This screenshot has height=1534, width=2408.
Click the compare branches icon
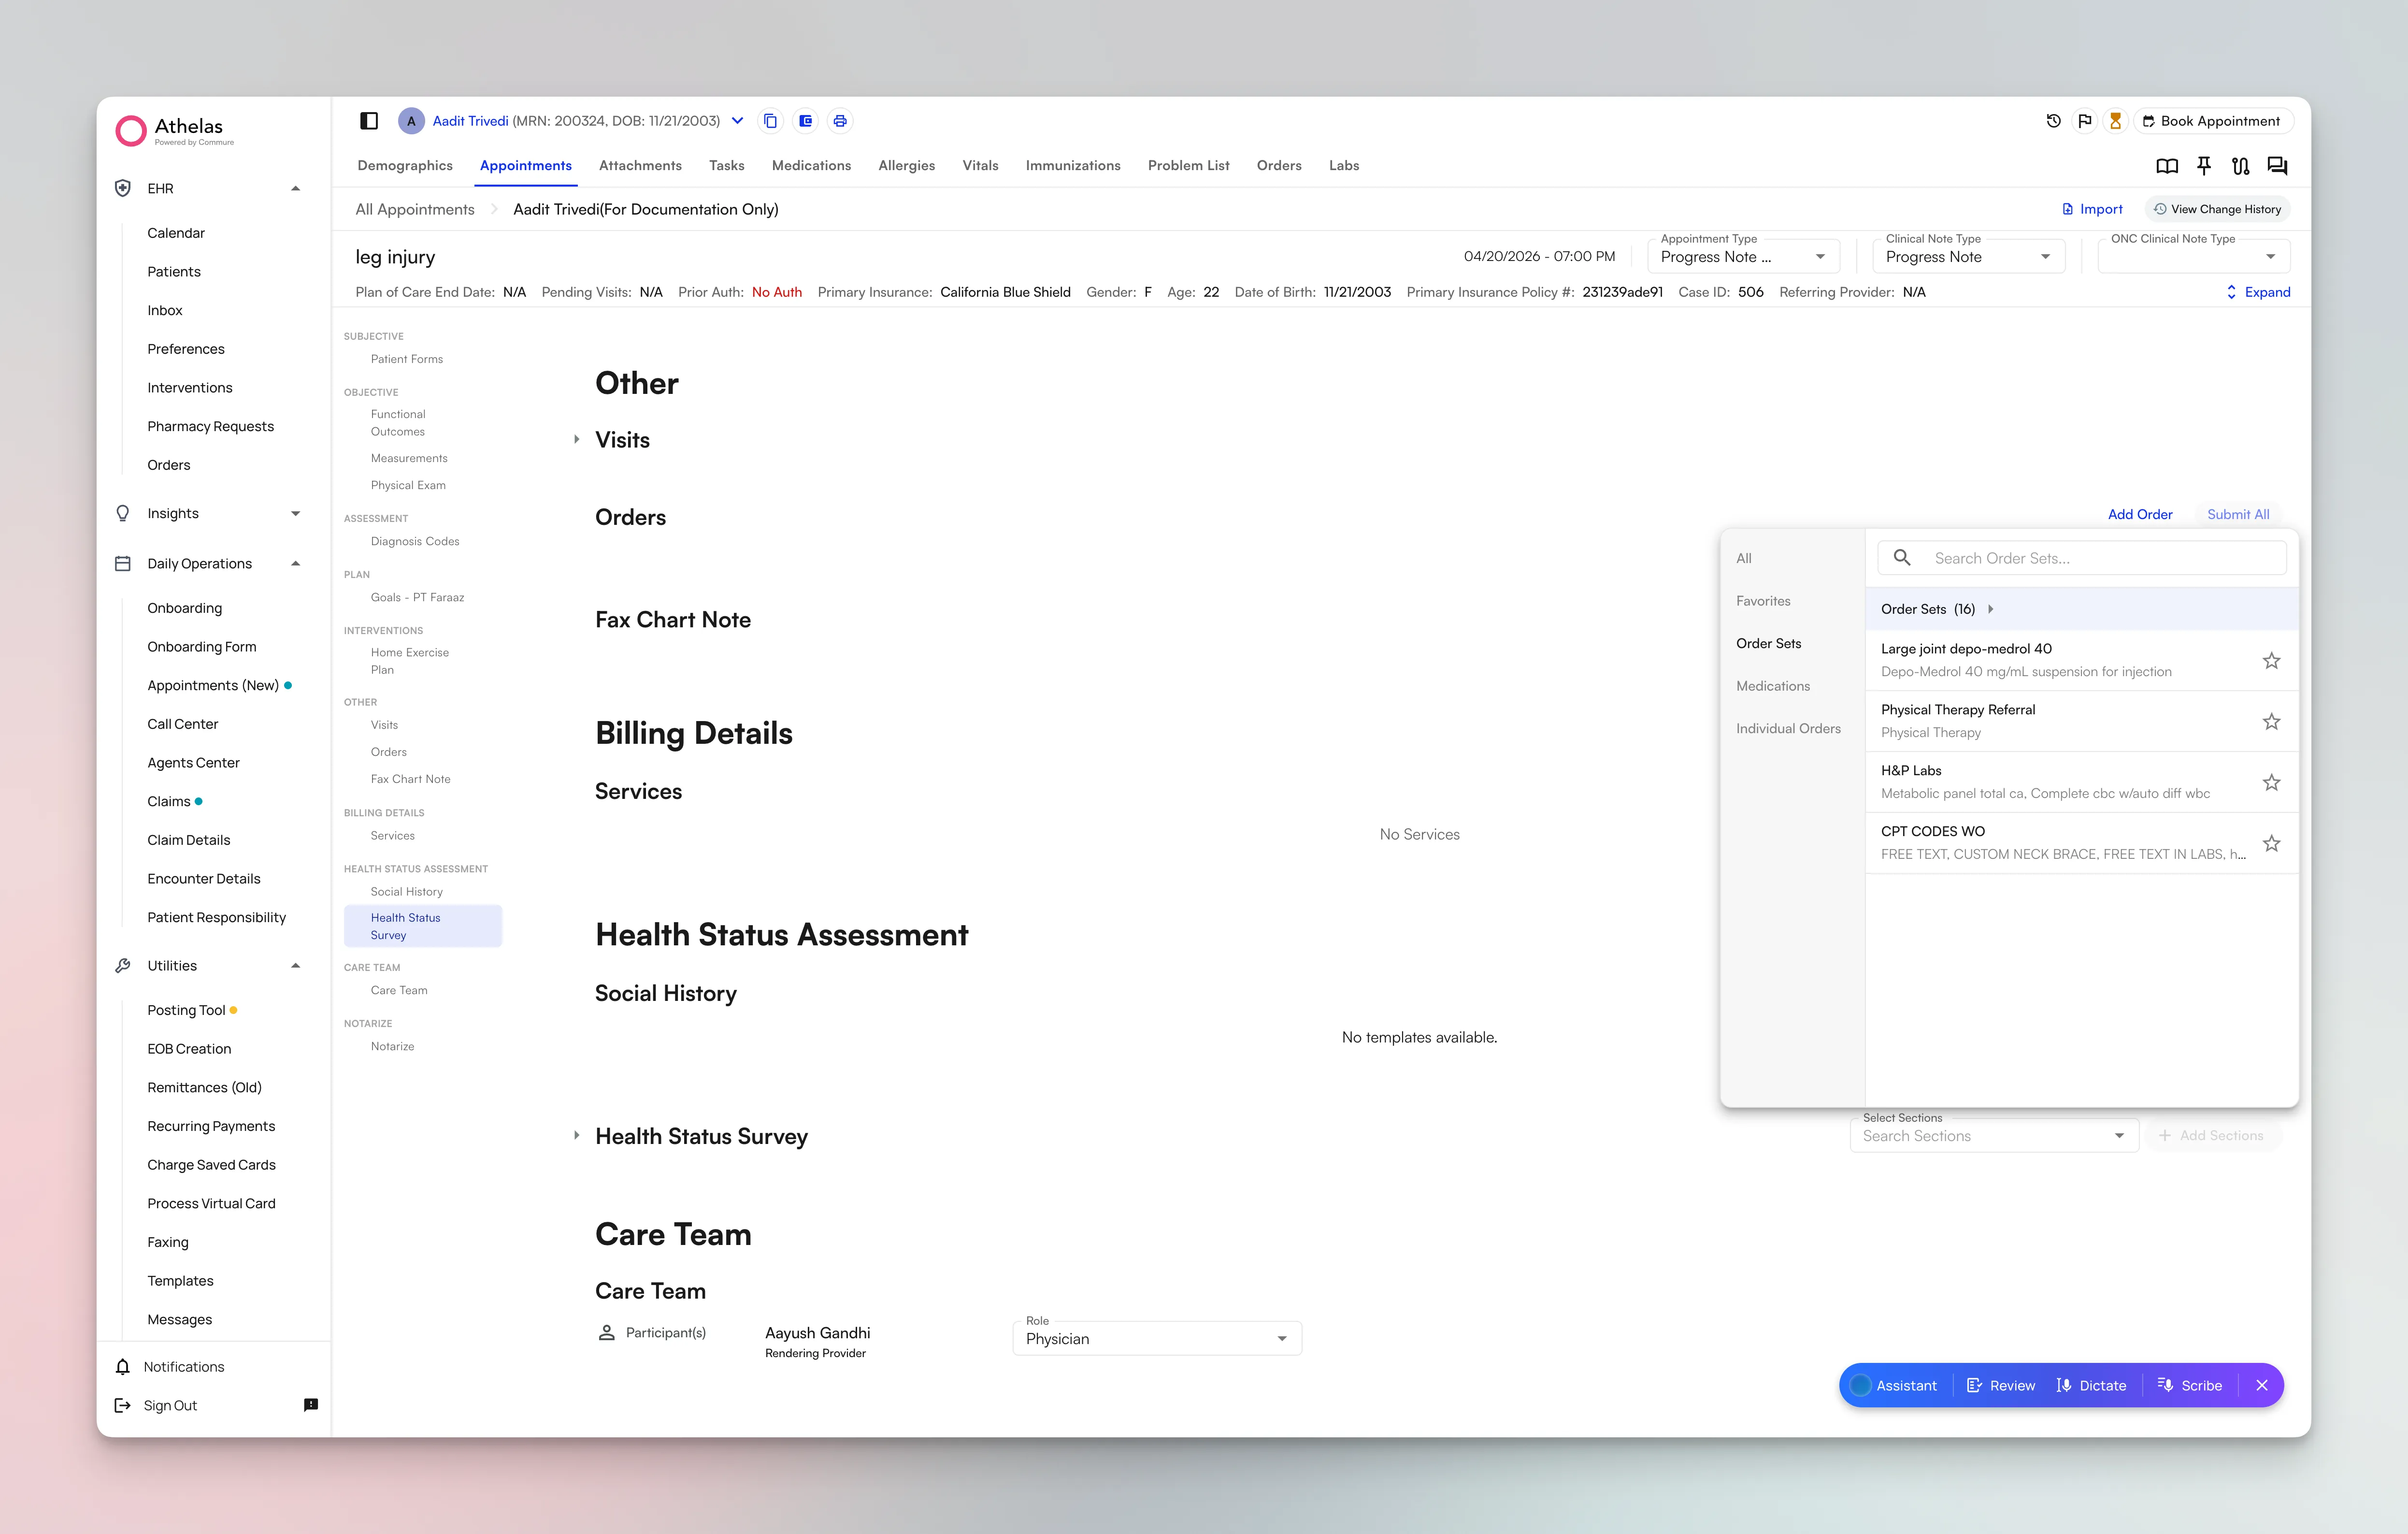2240,166
